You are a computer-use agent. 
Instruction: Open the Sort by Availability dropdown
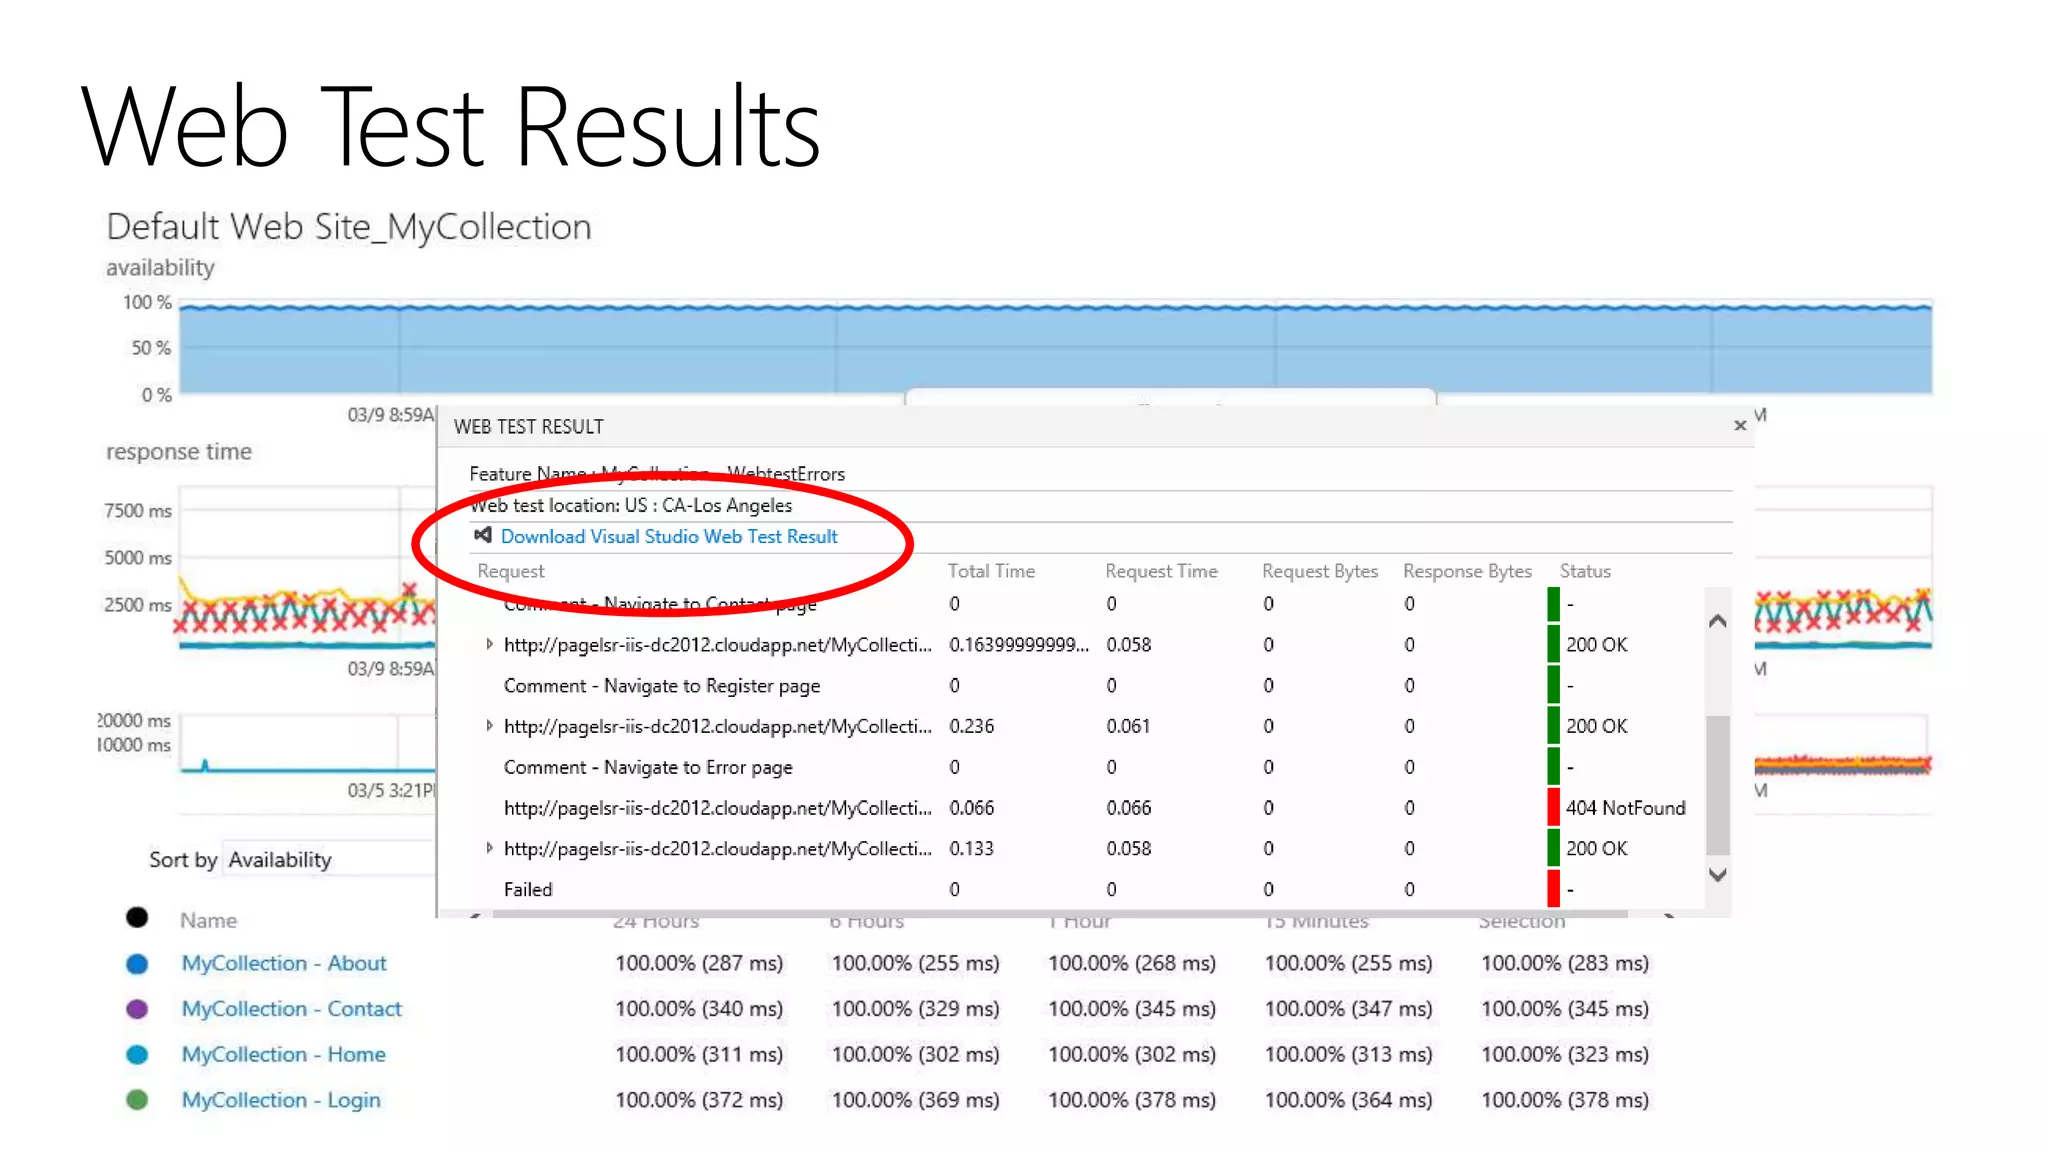pos(328,860)
